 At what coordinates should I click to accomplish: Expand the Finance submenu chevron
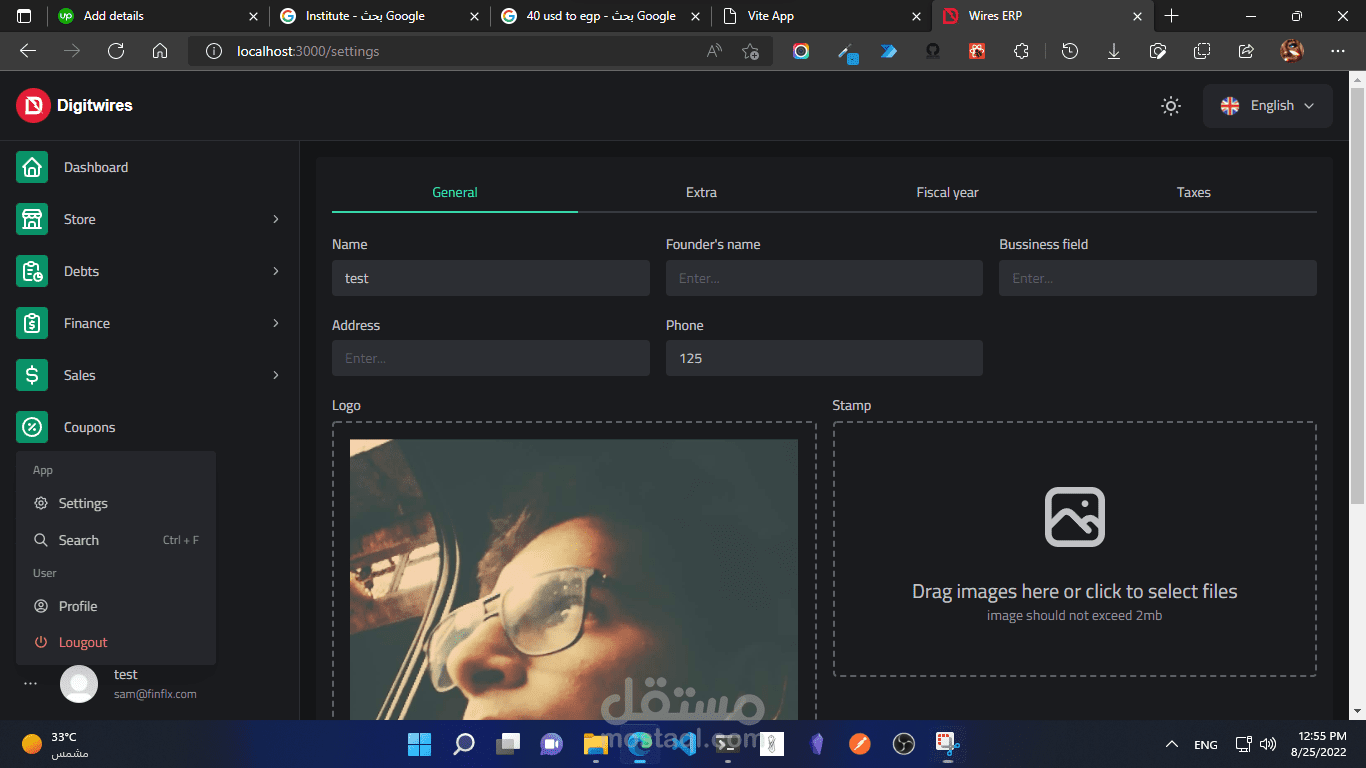click(276, 323)
